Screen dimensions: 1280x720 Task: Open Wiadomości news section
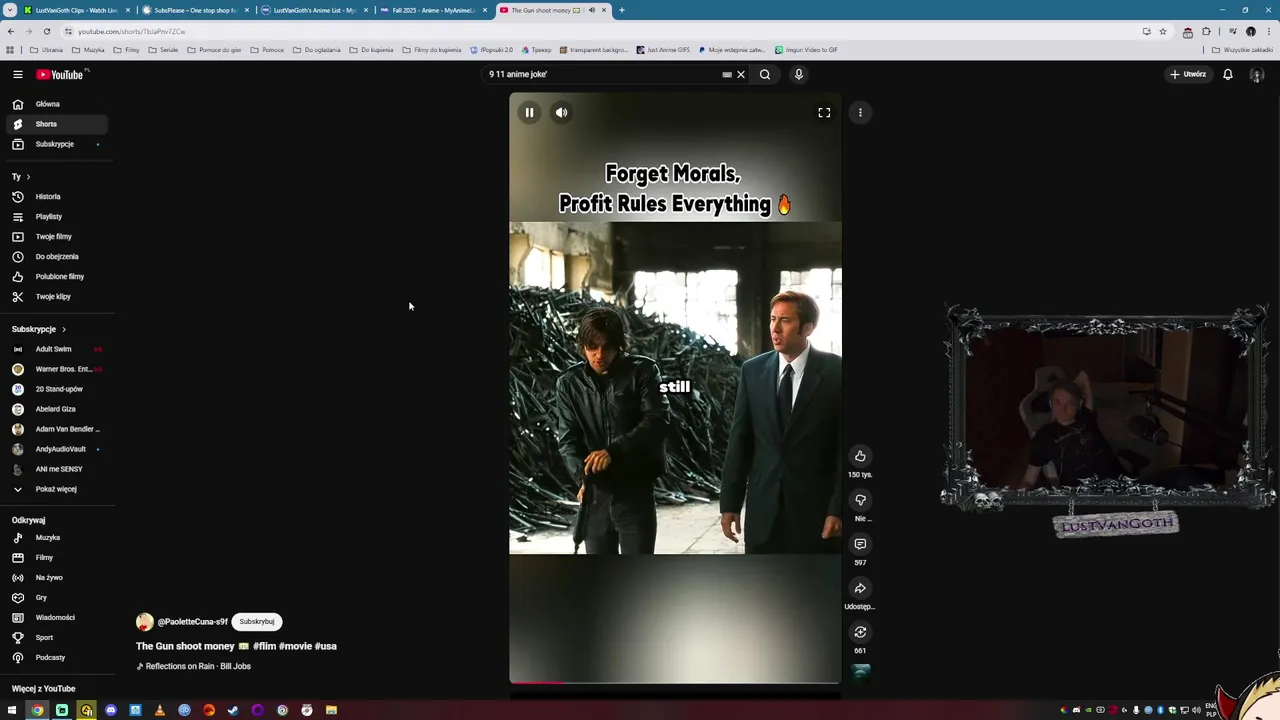tap(57, 617)
